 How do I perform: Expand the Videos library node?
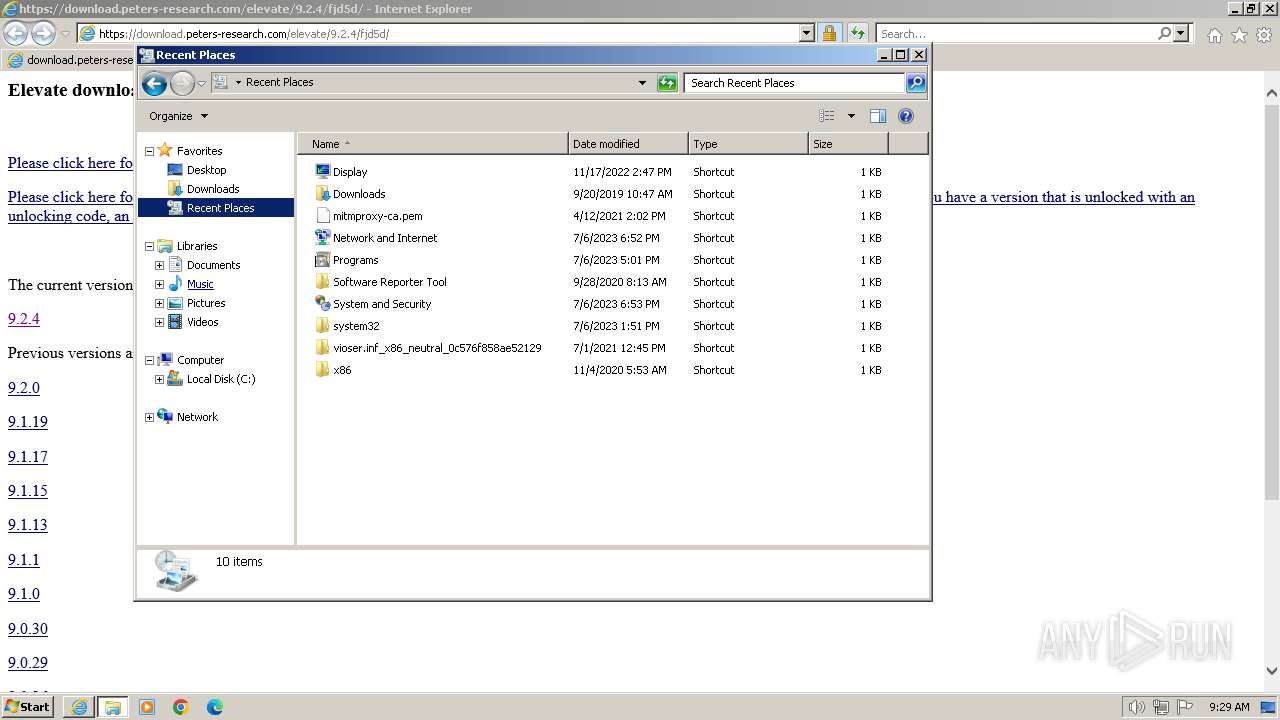(159, 322)
